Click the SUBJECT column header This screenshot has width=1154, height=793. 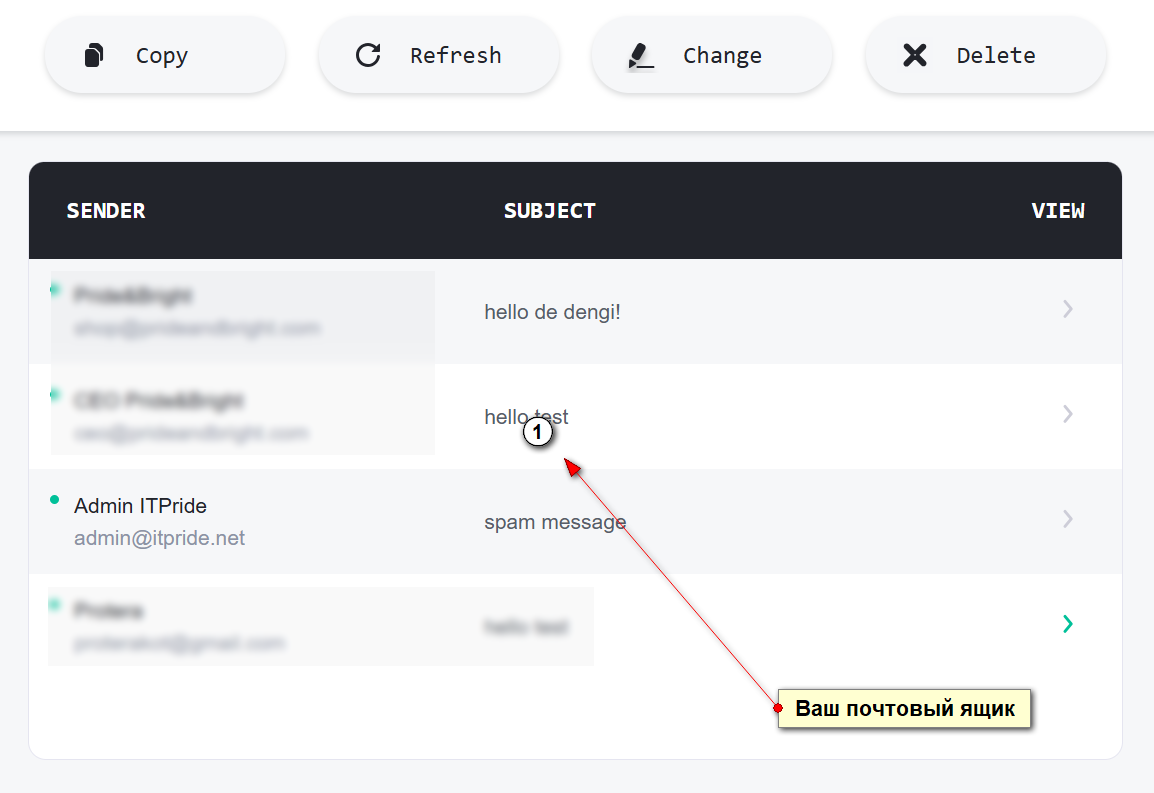(x=550, y=211)
